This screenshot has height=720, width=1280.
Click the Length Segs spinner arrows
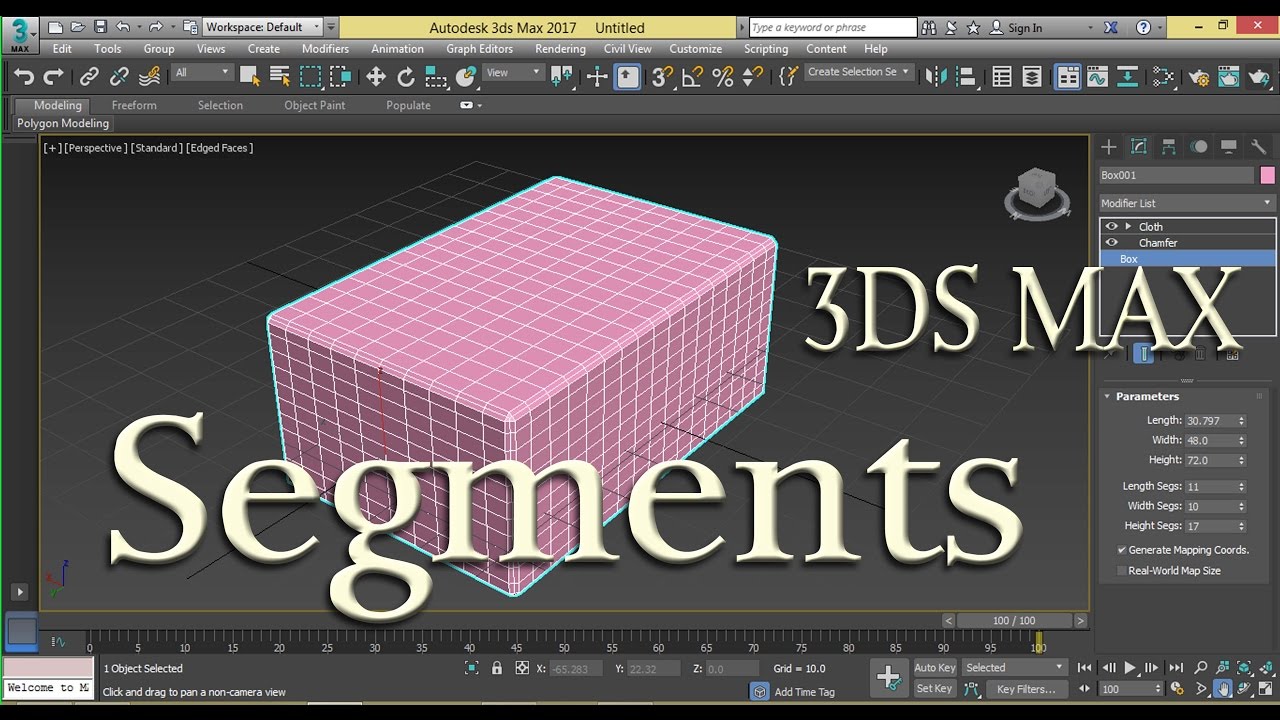(x=1241, y=486)
